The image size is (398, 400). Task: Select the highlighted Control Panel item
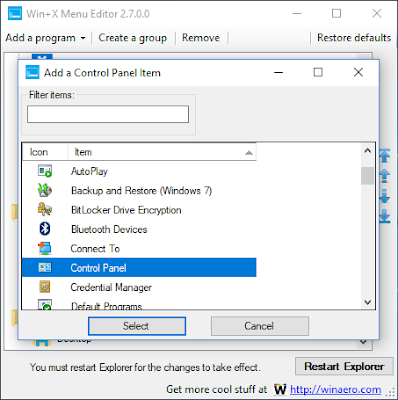[x=139, y=267]
